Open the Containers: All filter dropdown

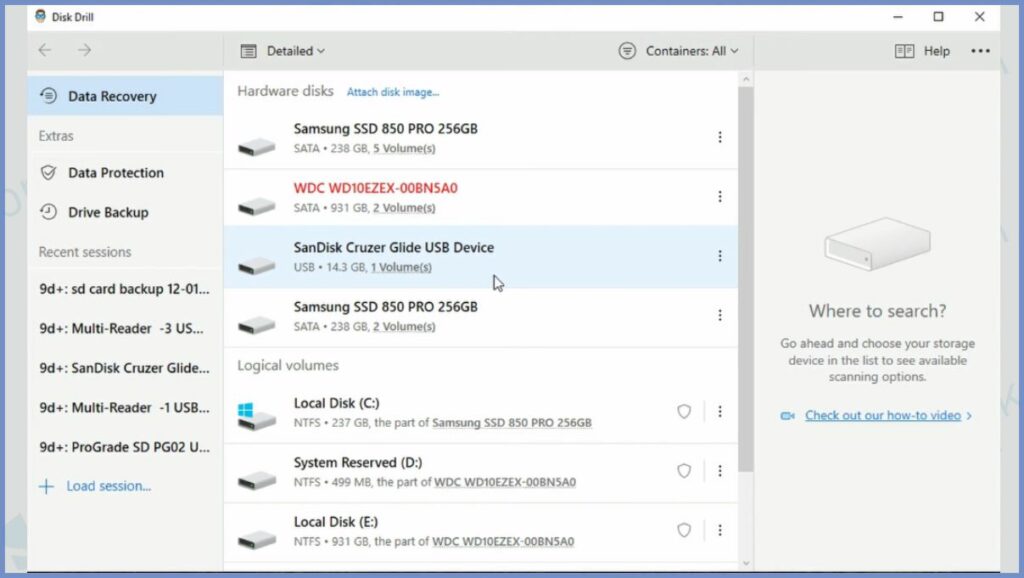click(x=679, y=51)
